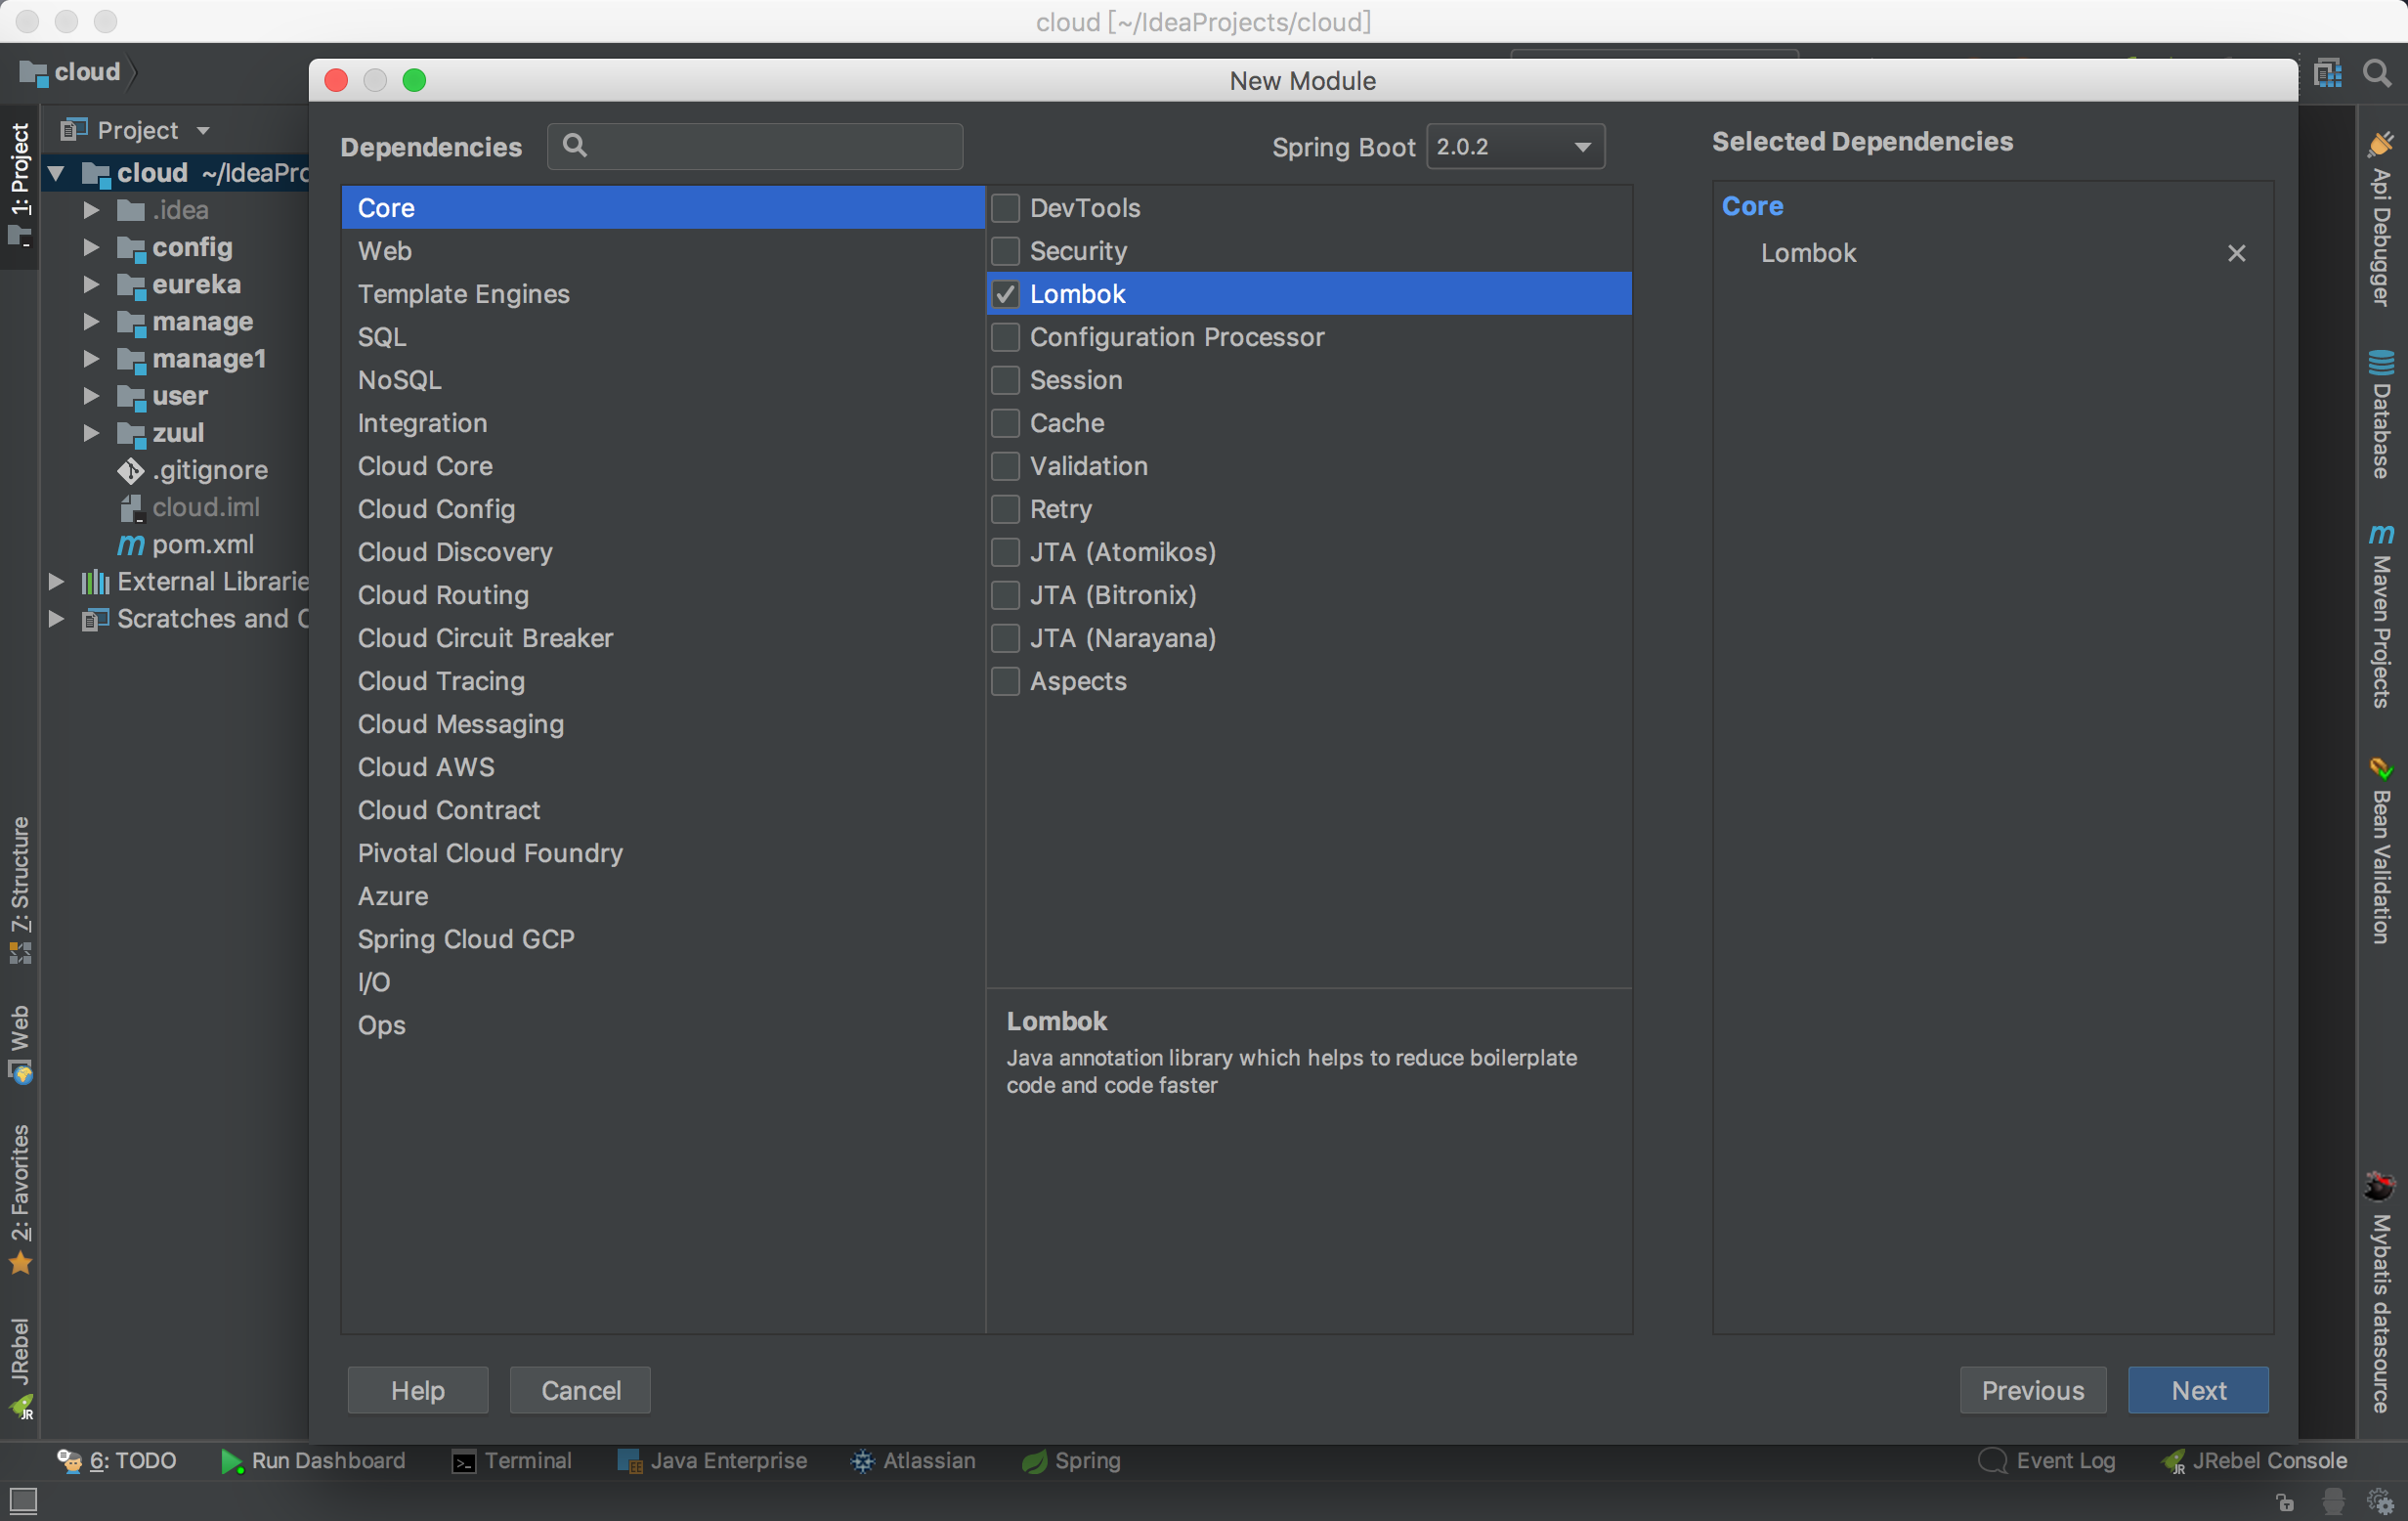
Task: Uncheck the Lombok dependency checkbox
Action: point(1005,294)
